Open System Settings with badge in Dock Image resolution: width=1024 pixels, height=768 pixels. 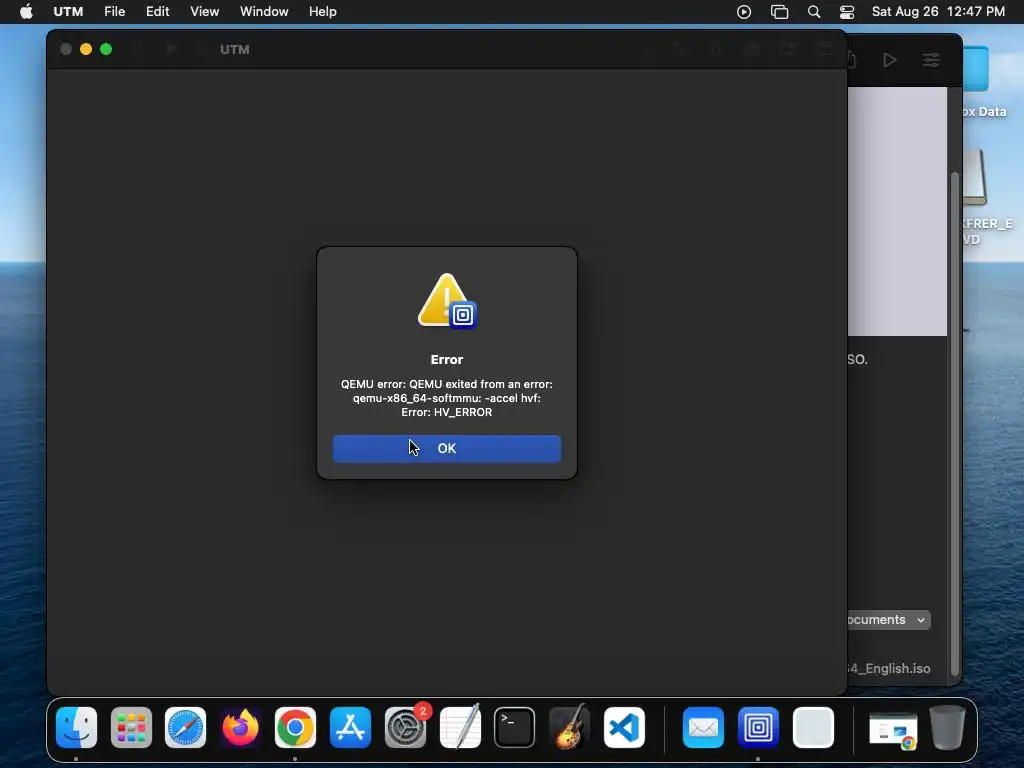[x=406, y=727]
